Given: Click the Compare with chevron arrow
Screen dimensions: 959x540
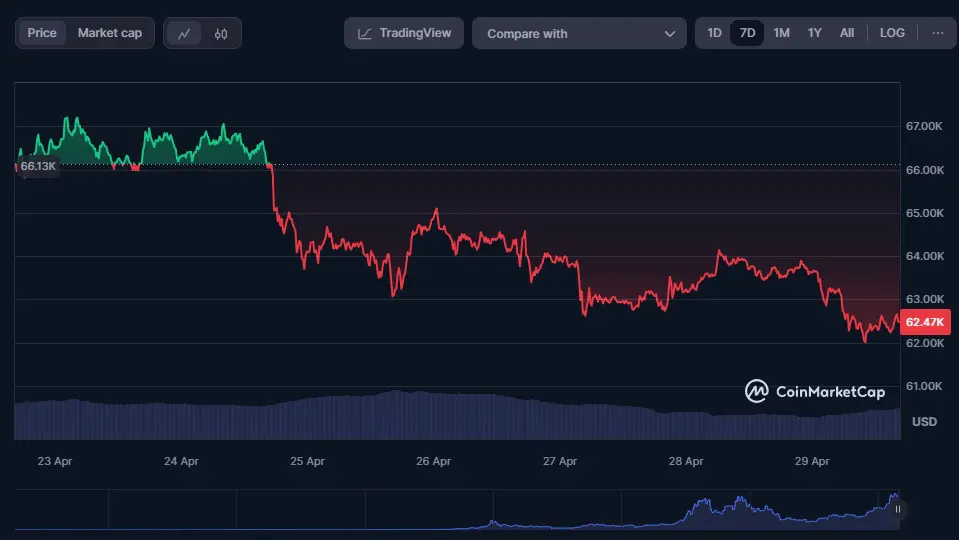Looking at the screenshot, I should 669,33.
